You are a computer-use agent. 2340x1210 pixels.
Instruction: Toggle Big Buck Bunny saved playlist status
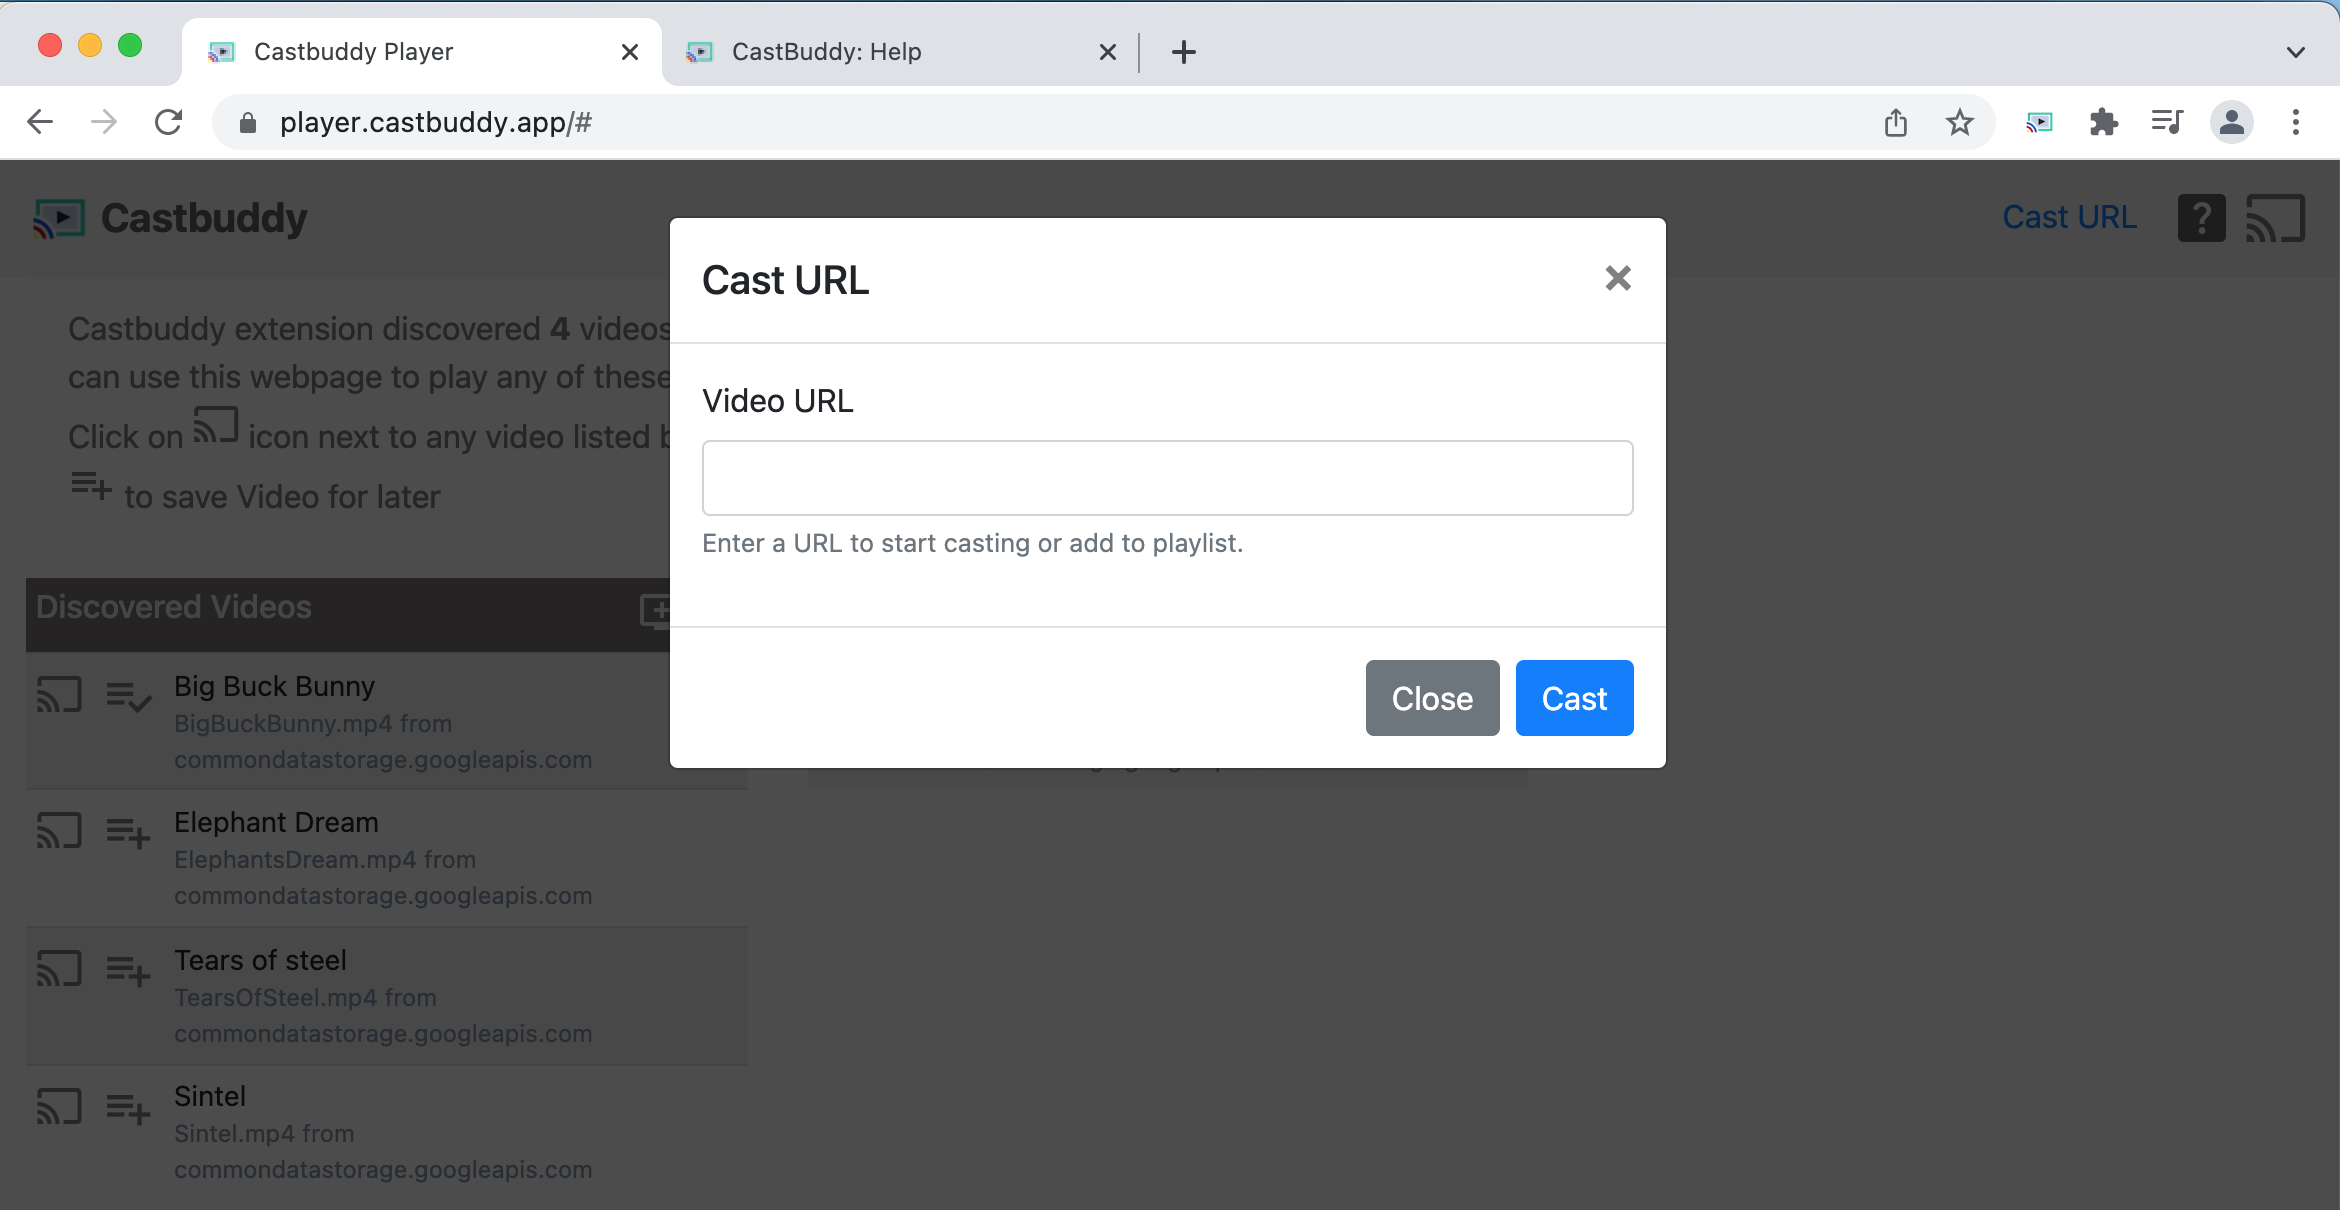[128, 695]
